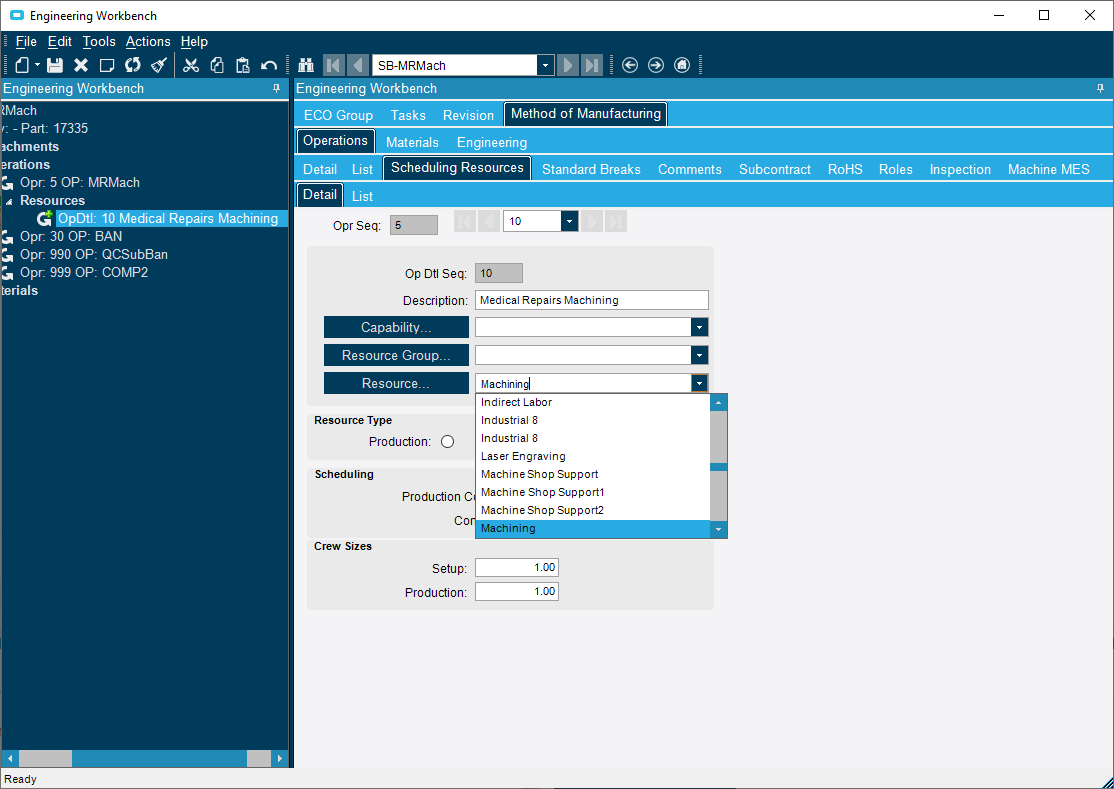Image resolution: width=1114 pixels, height=789 pixels.
Task: Open the Actions menu
Action: tap(148, 41)
